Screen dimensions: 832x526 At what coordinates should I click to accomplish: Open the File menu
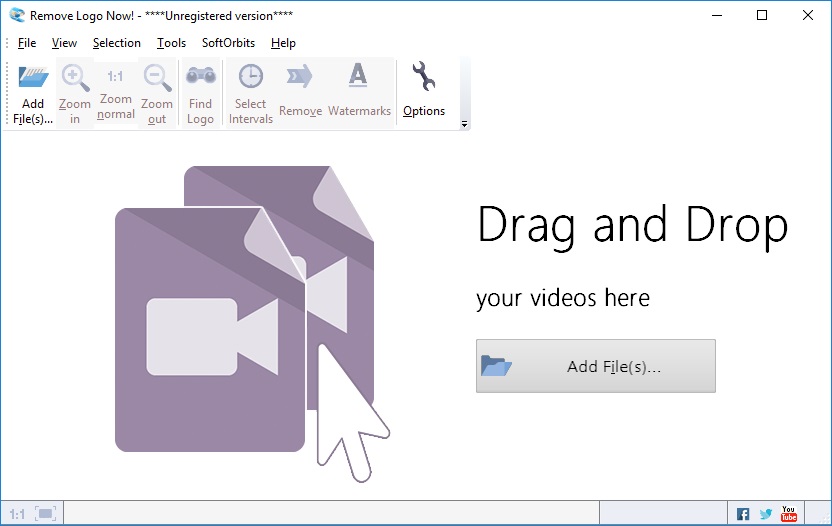pos(27,43)
